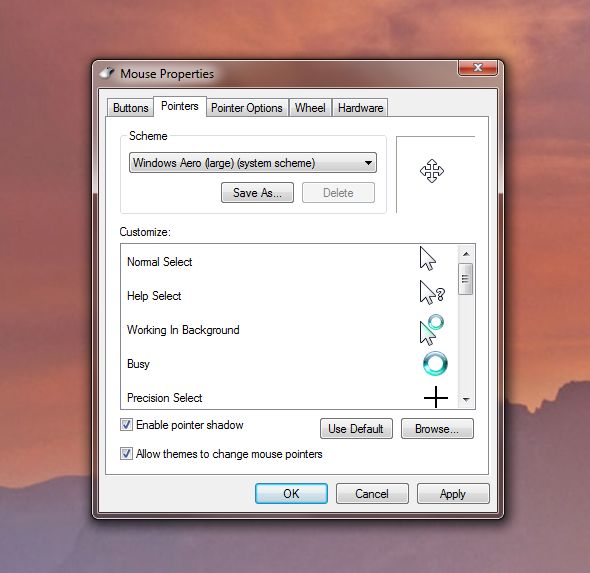
Task: Select the "Normal Select" list row text
Action: [x=160, y=261]
